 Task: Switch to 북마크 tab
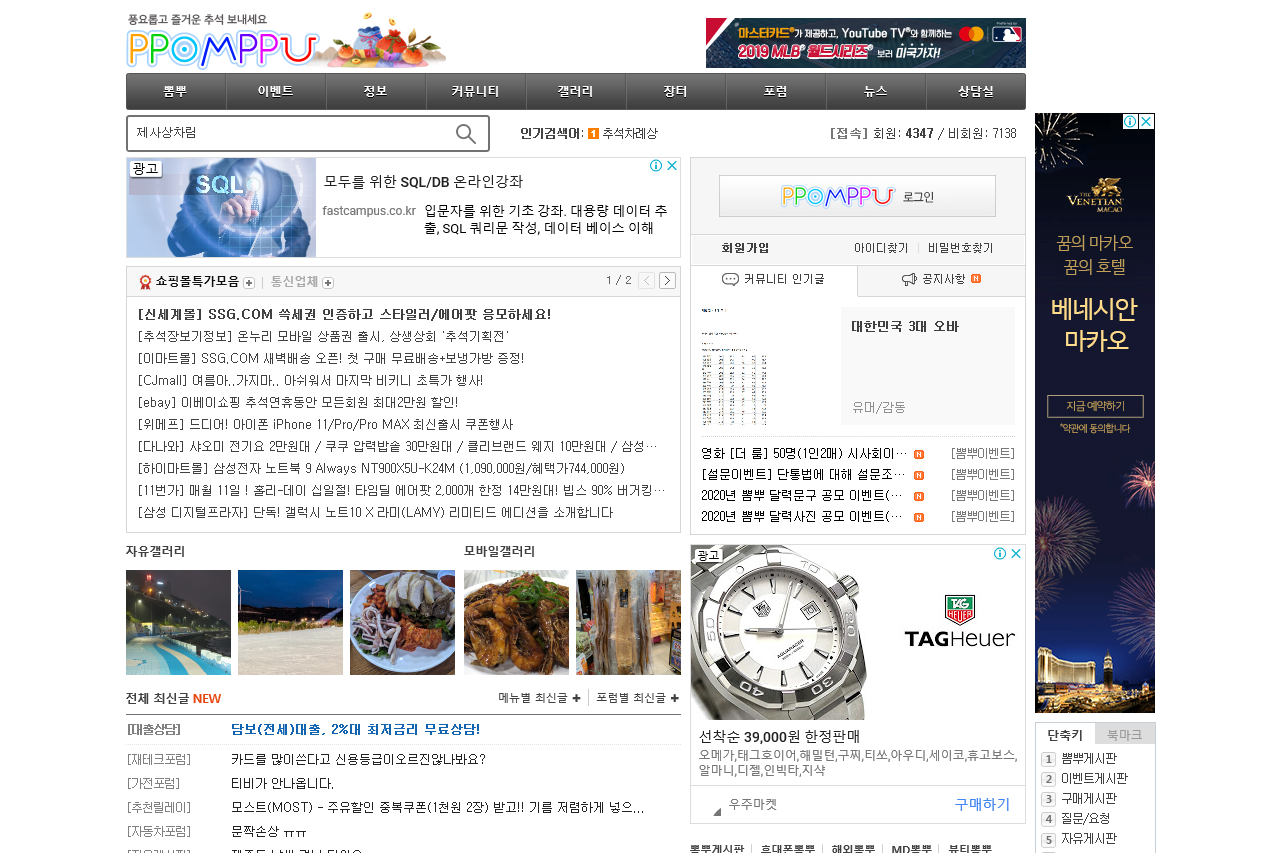(1125, 734)
